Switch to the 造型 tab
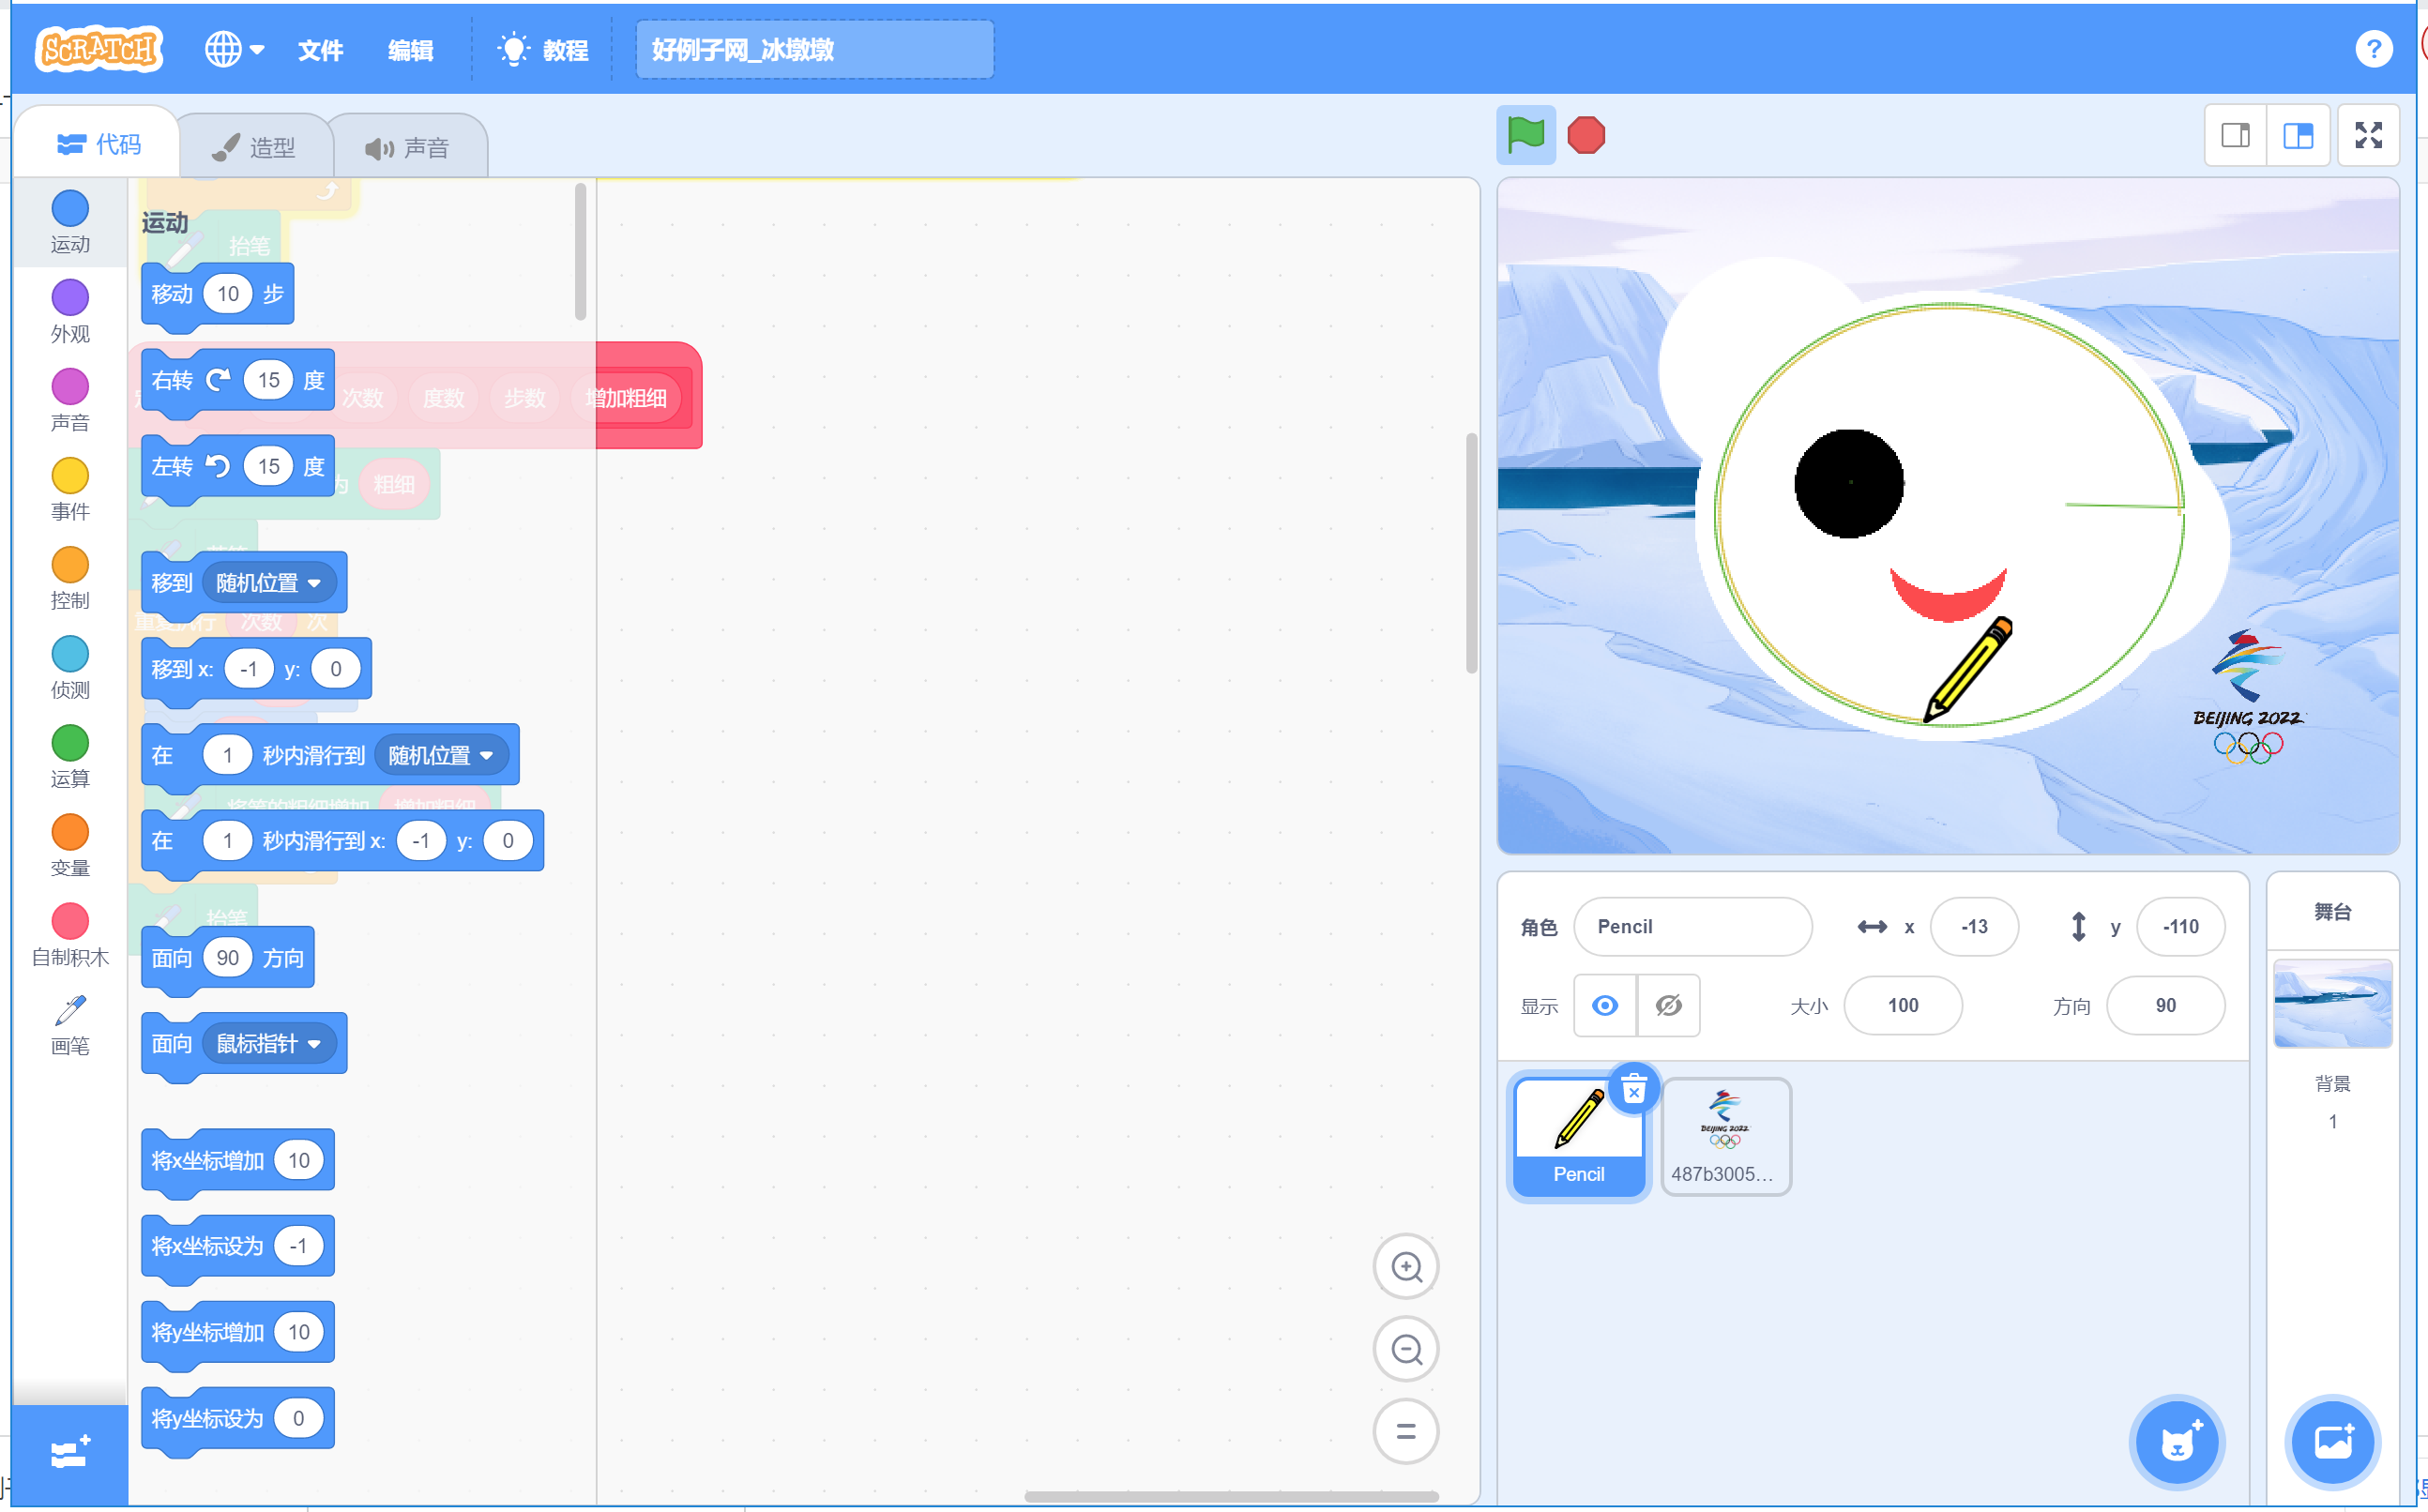2428x1512 pixels. coord(254,147)
